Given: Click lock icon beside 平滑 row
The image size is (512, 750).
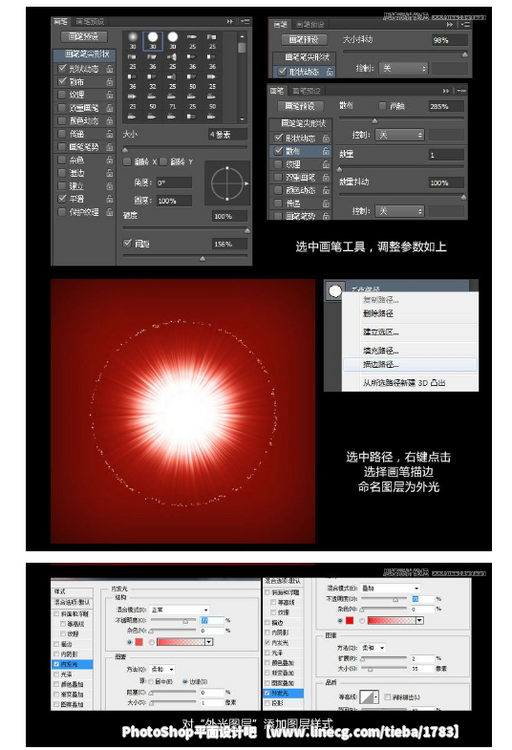Looking at the screenshot, I should 110,199.
